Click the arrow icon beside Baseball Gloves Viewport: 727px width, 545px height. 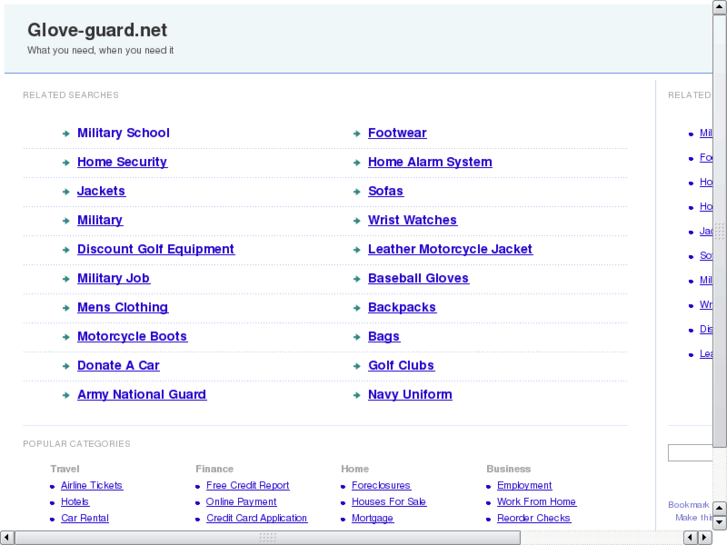357,279
